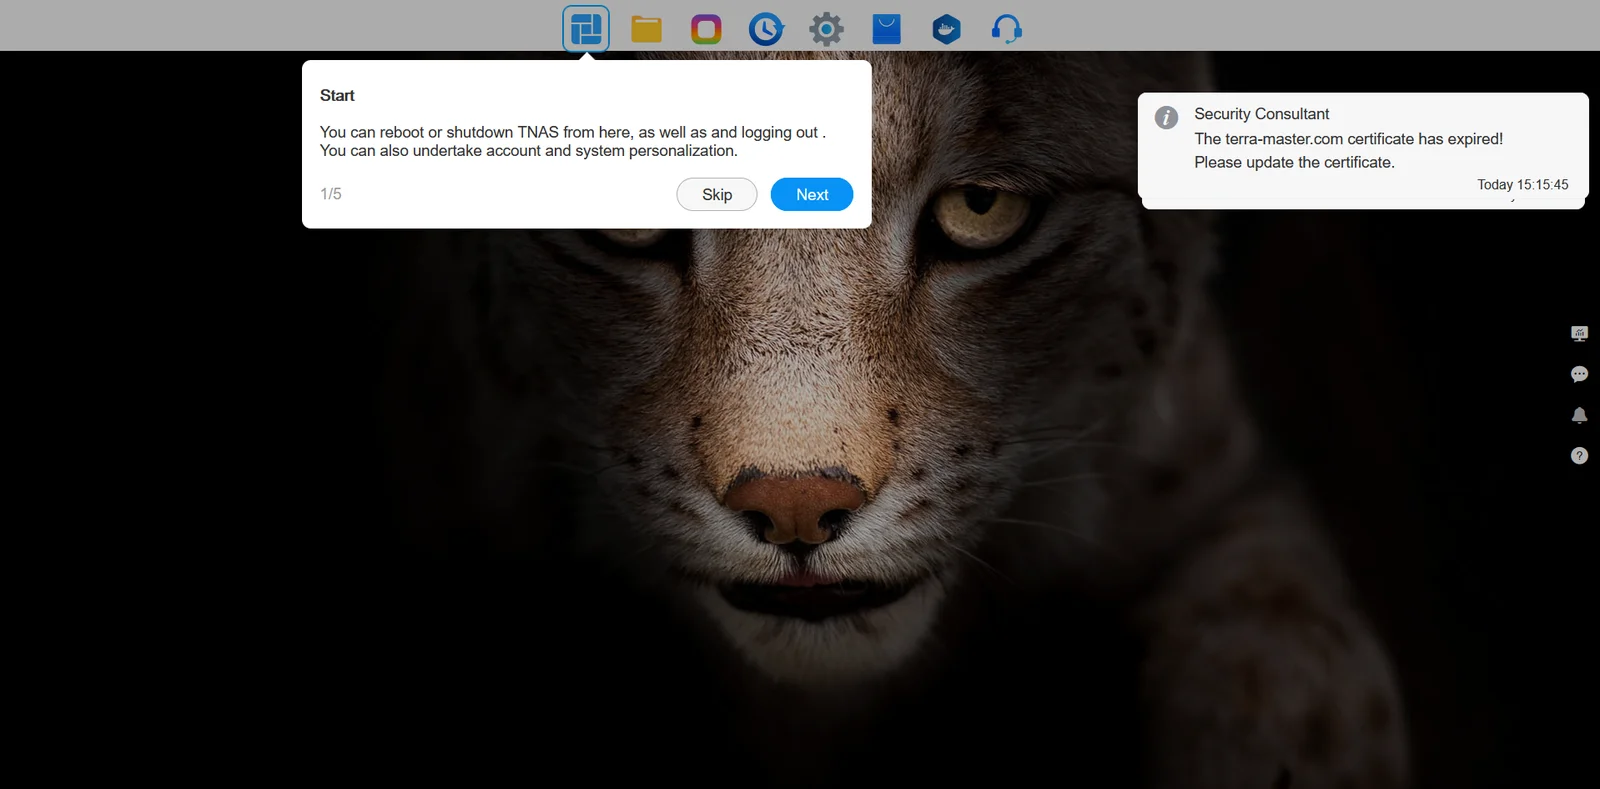
Task: Click the Start heading in the tour popup
Action: click(x=337, y=96)
